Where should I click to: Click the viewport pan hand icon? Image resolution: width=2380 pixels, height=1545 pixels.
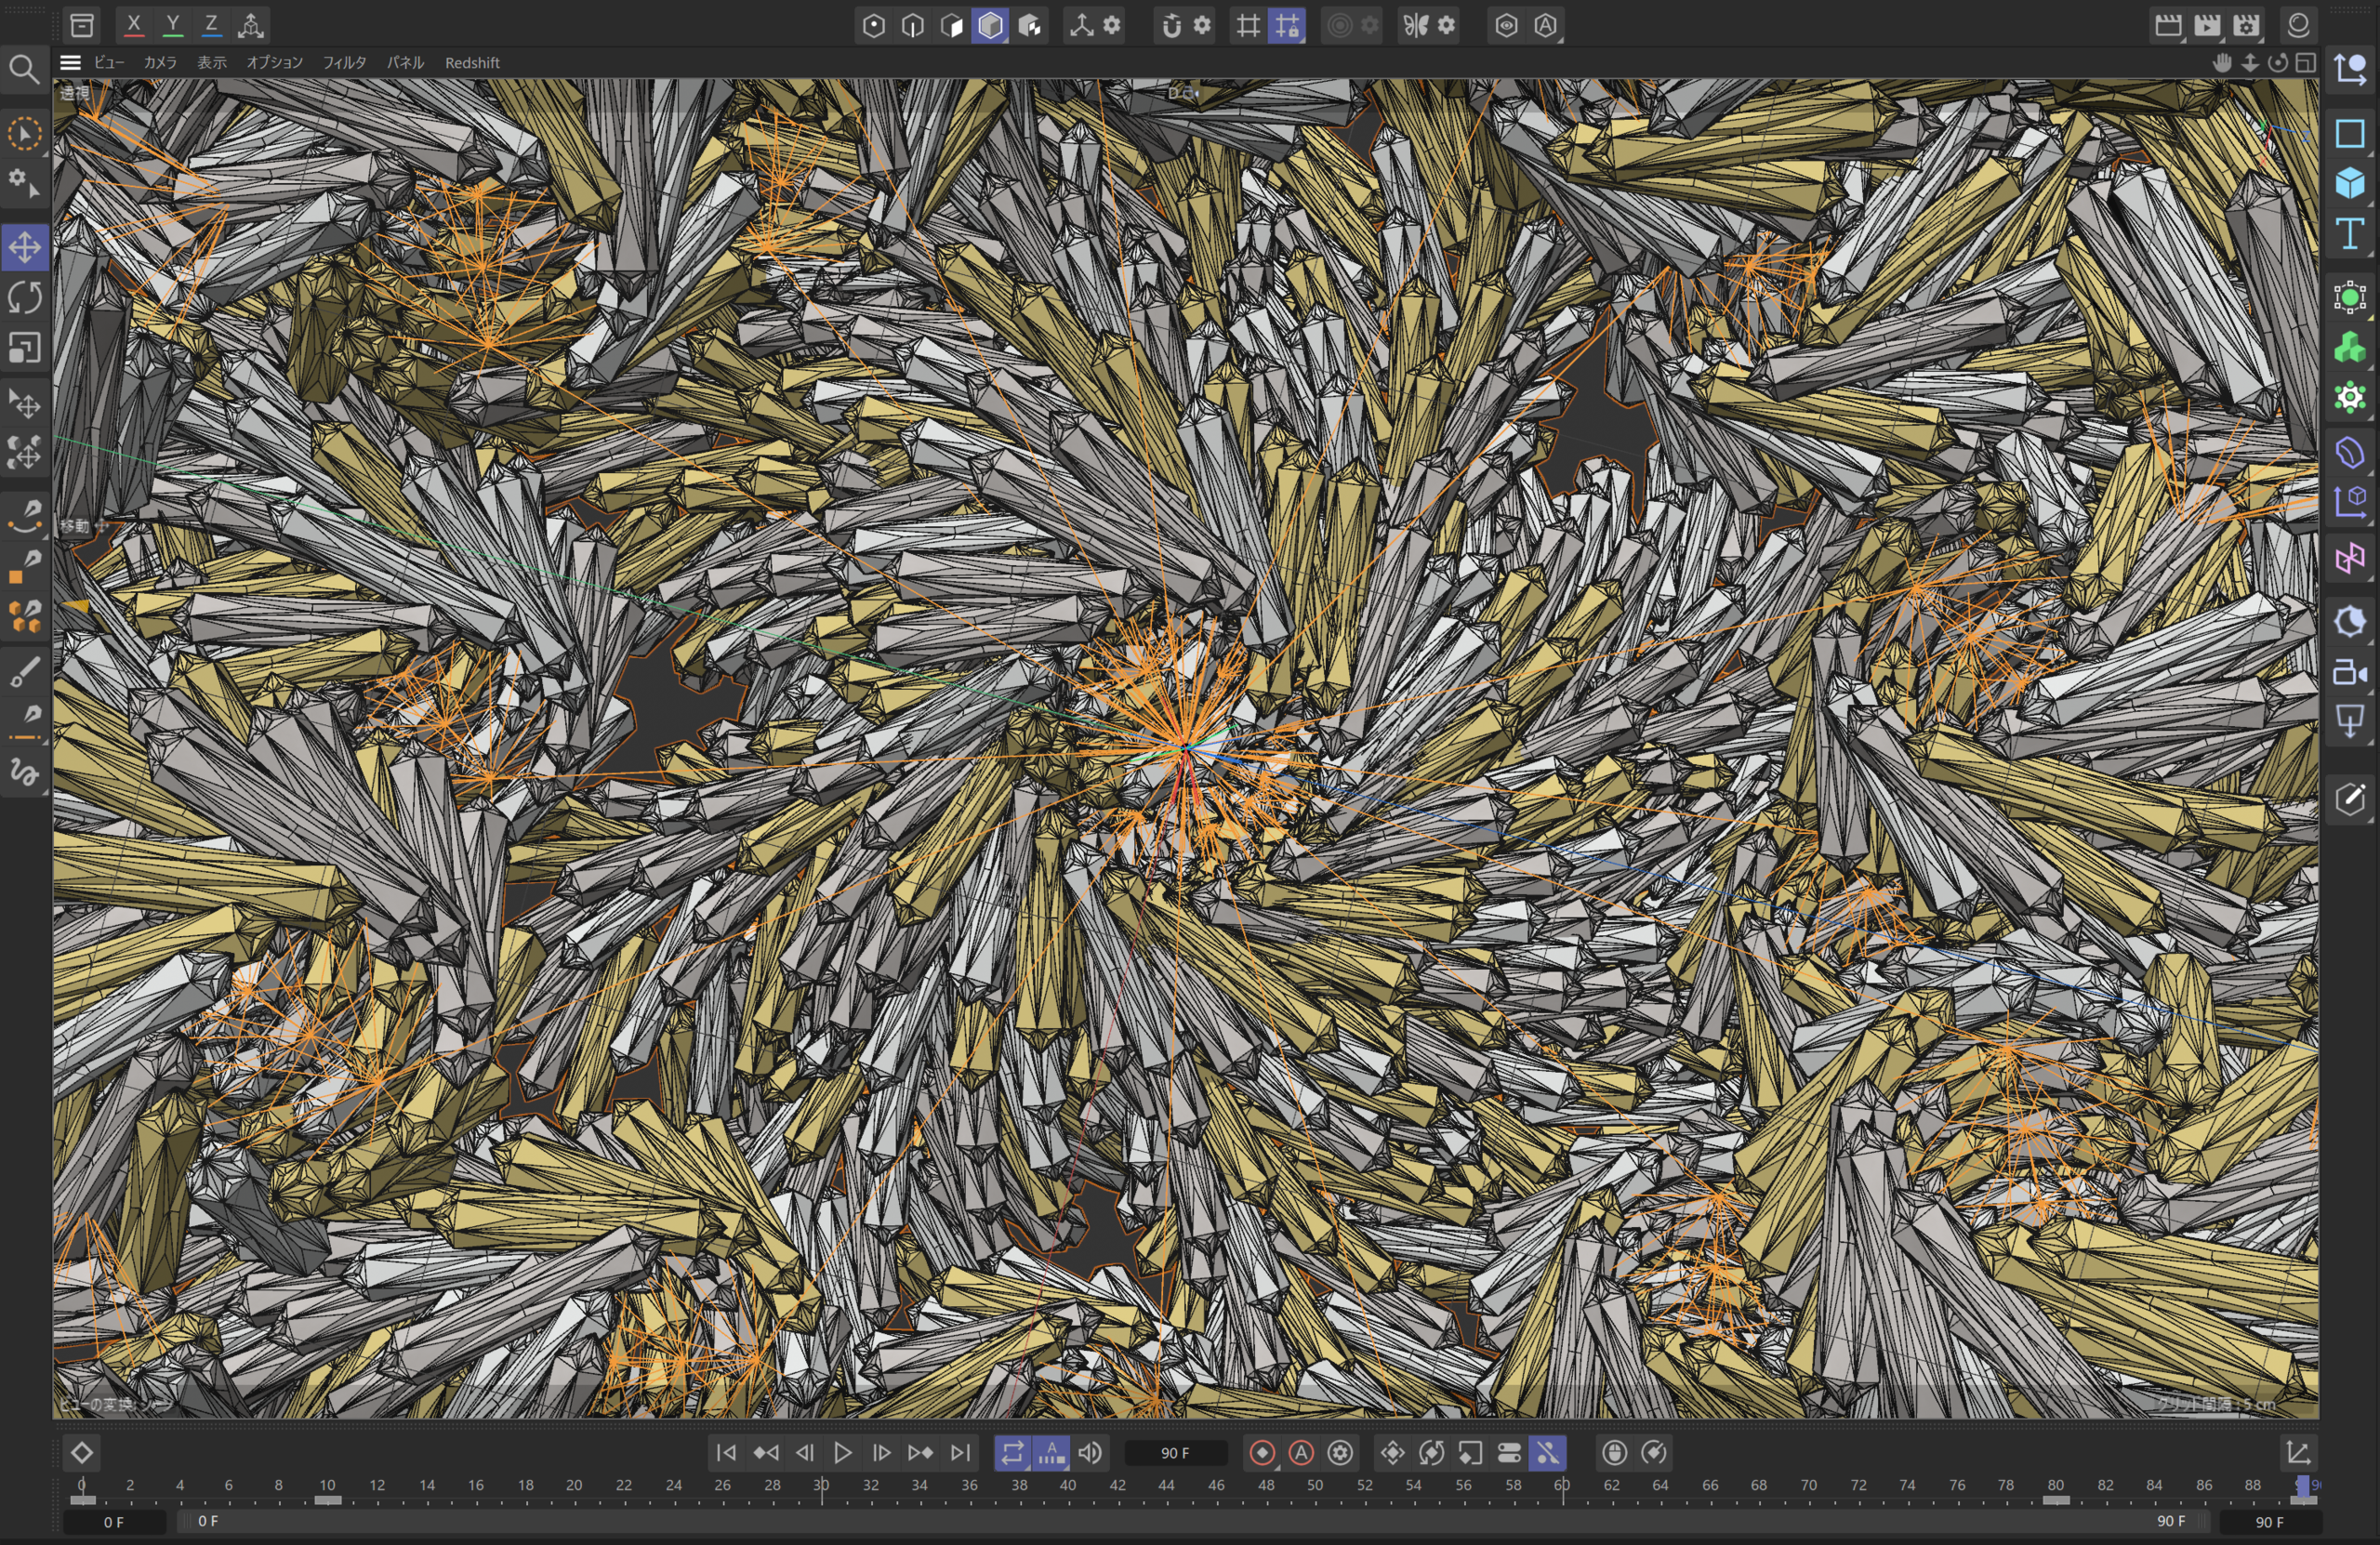(2222, 63)
